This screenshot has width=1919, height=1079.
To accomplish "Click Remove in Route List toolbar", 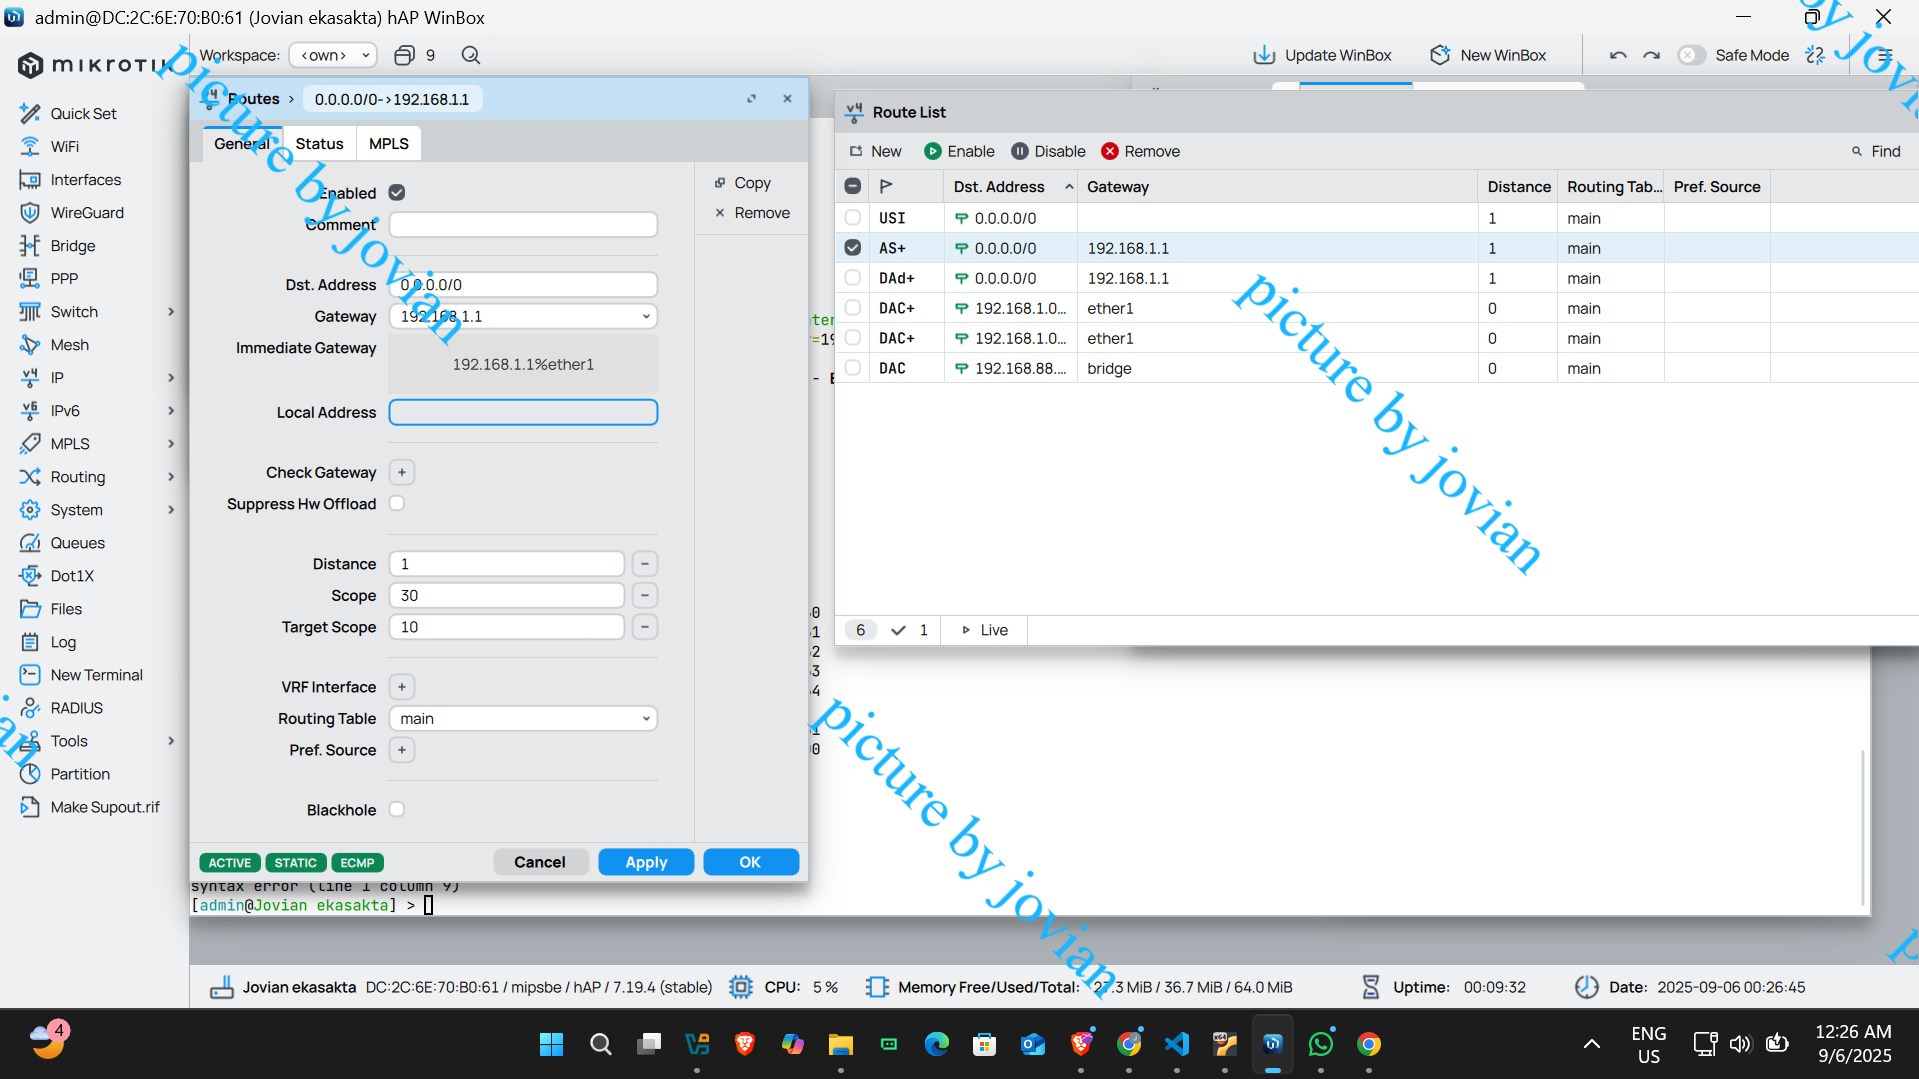I will 1140,152.
